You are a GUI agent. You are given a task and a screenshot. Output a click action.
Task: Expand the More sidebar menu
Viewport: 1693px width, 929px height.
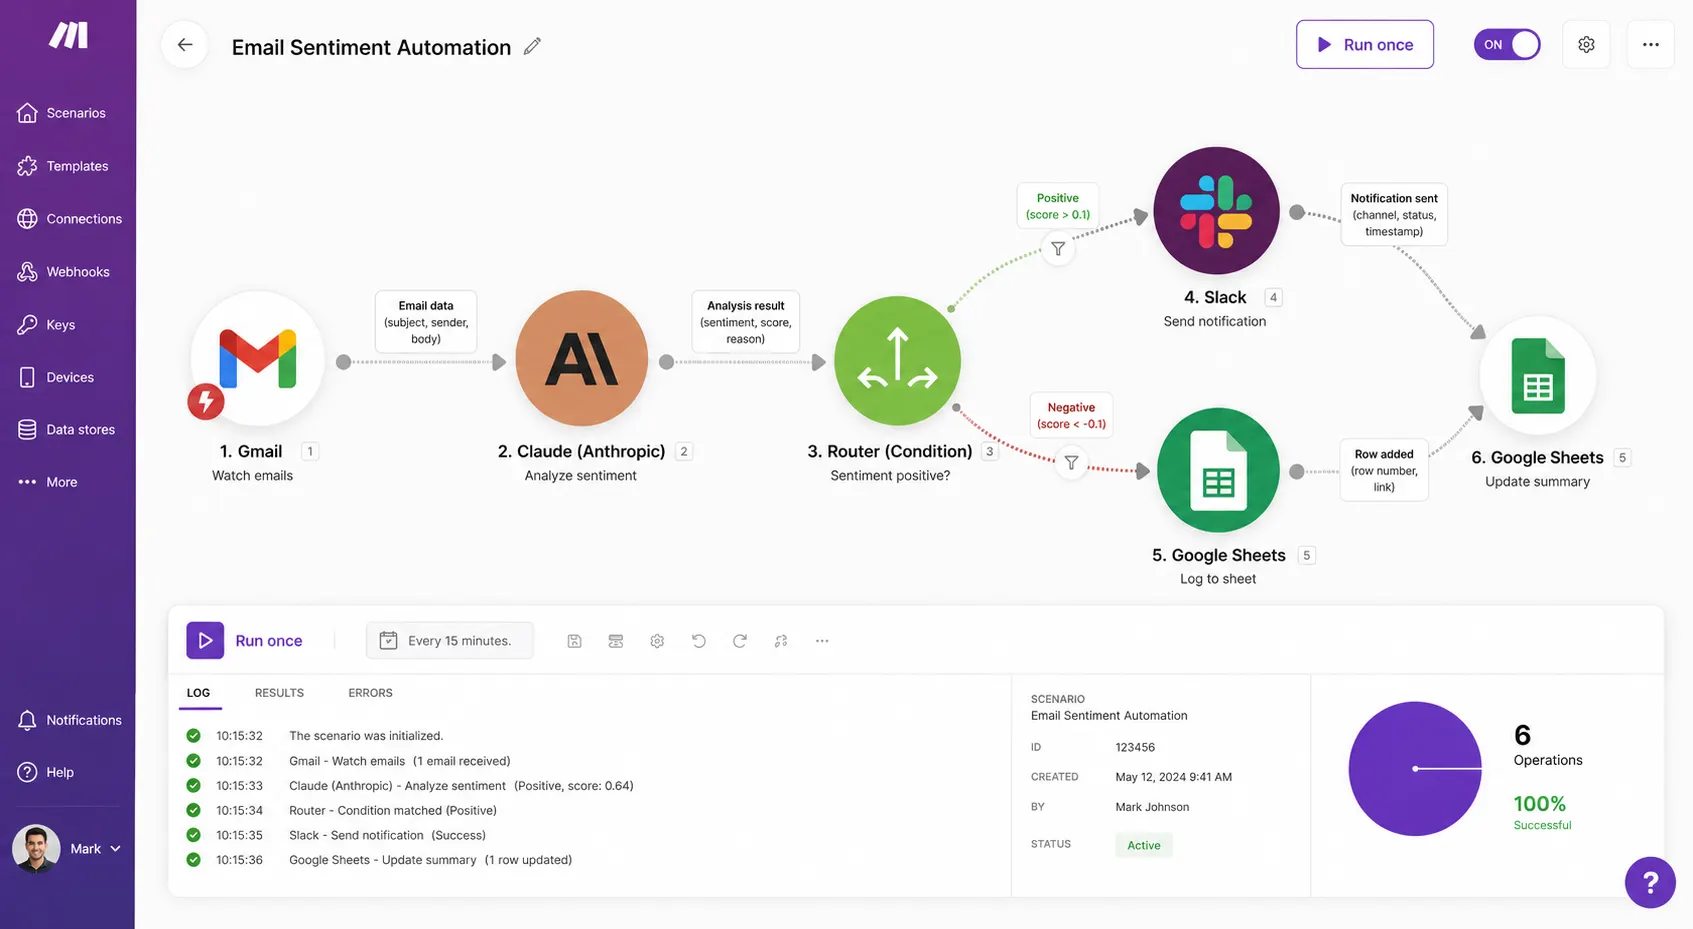[48, 482]
